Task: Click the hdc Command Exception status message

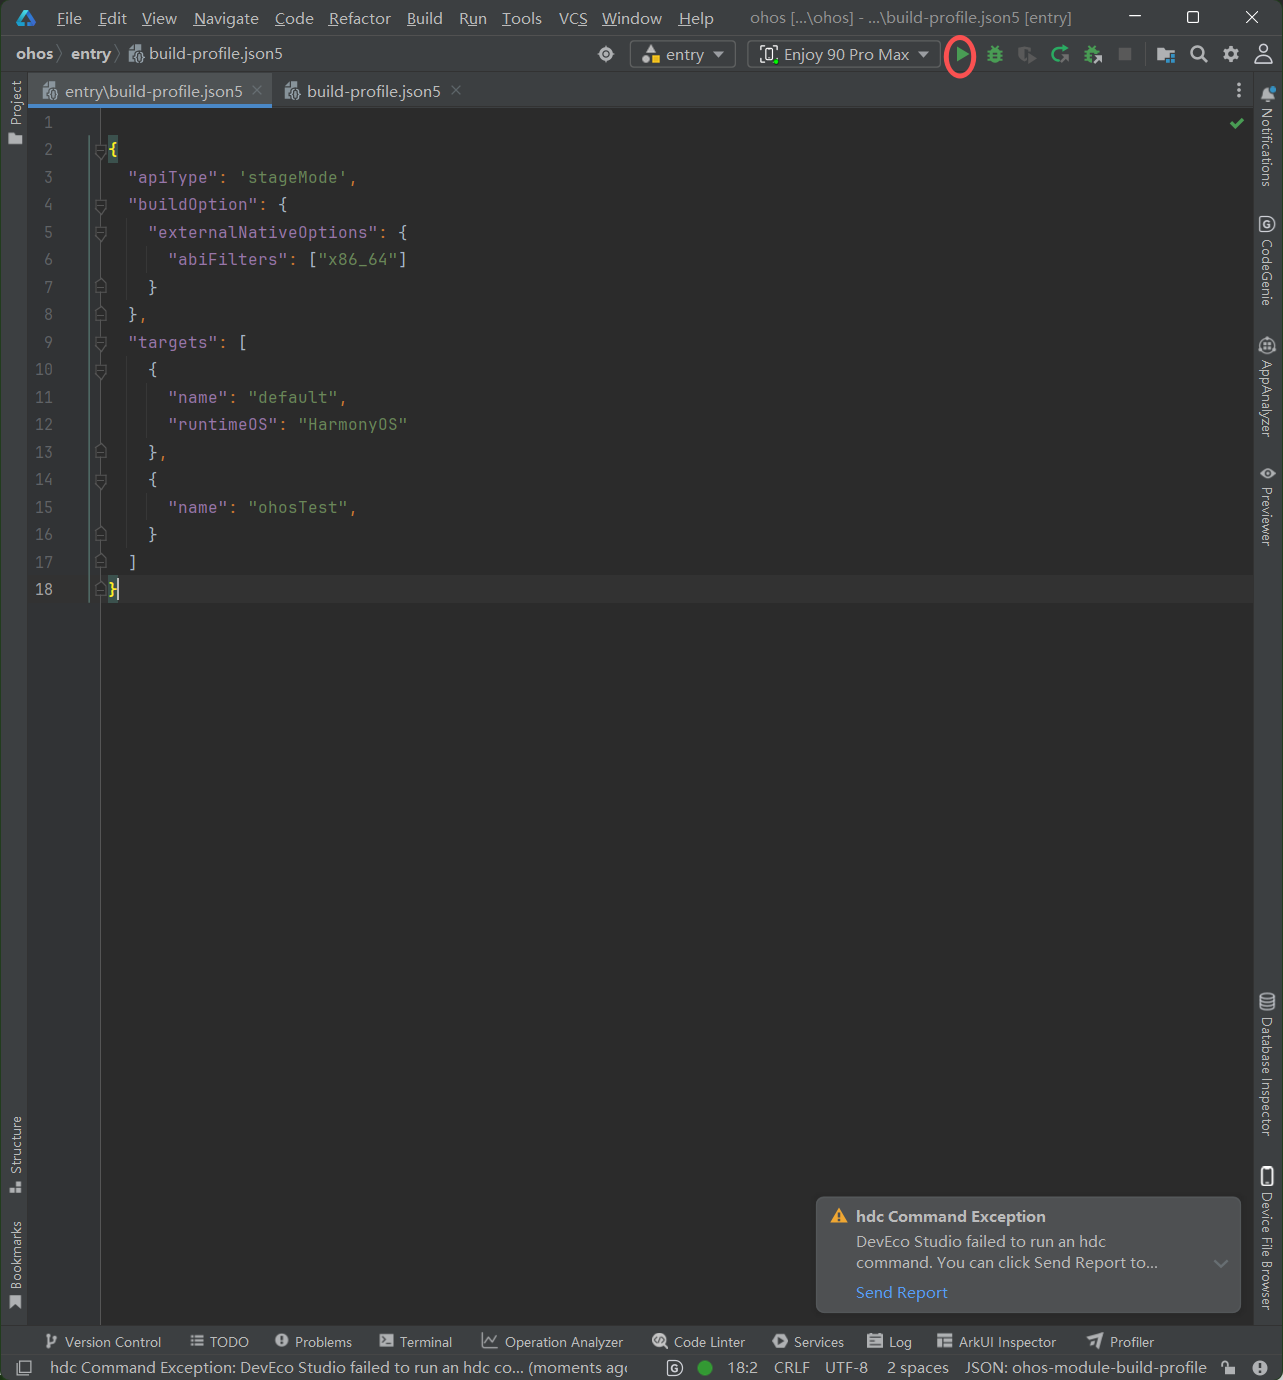Action: [x=339, y=1367]
